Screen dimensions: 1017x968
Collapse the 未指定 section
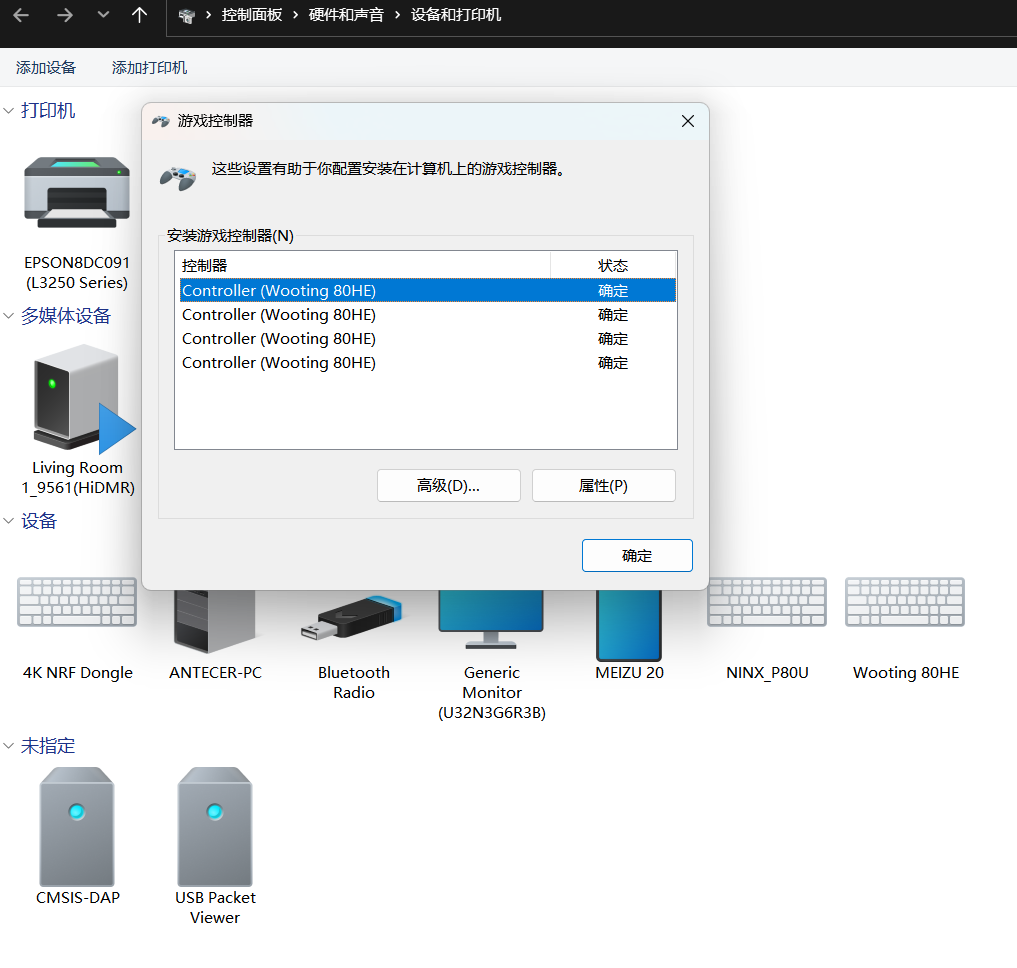point(8,746)
